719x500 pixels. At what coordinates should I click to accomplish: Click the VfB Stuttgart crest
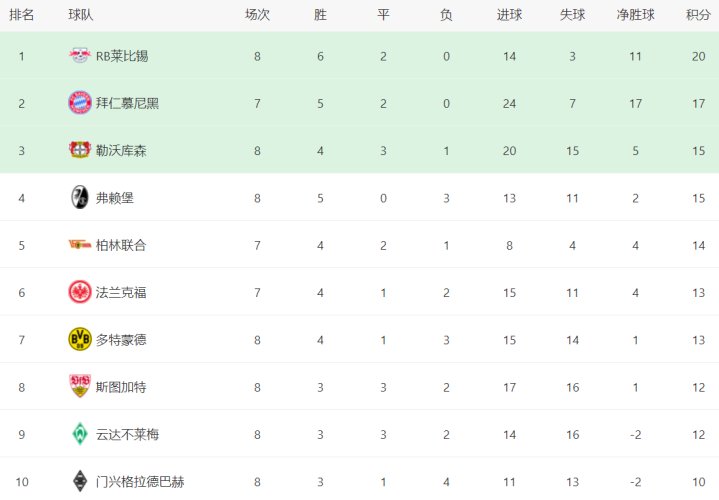pyautogui.click(x=80, y=386)
